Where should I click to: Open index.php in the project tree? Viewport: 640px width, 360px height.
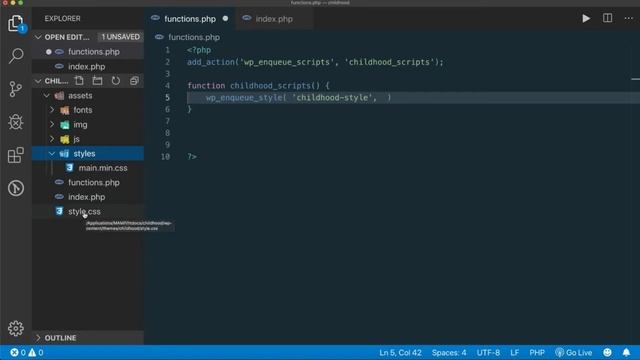[88, 197]
